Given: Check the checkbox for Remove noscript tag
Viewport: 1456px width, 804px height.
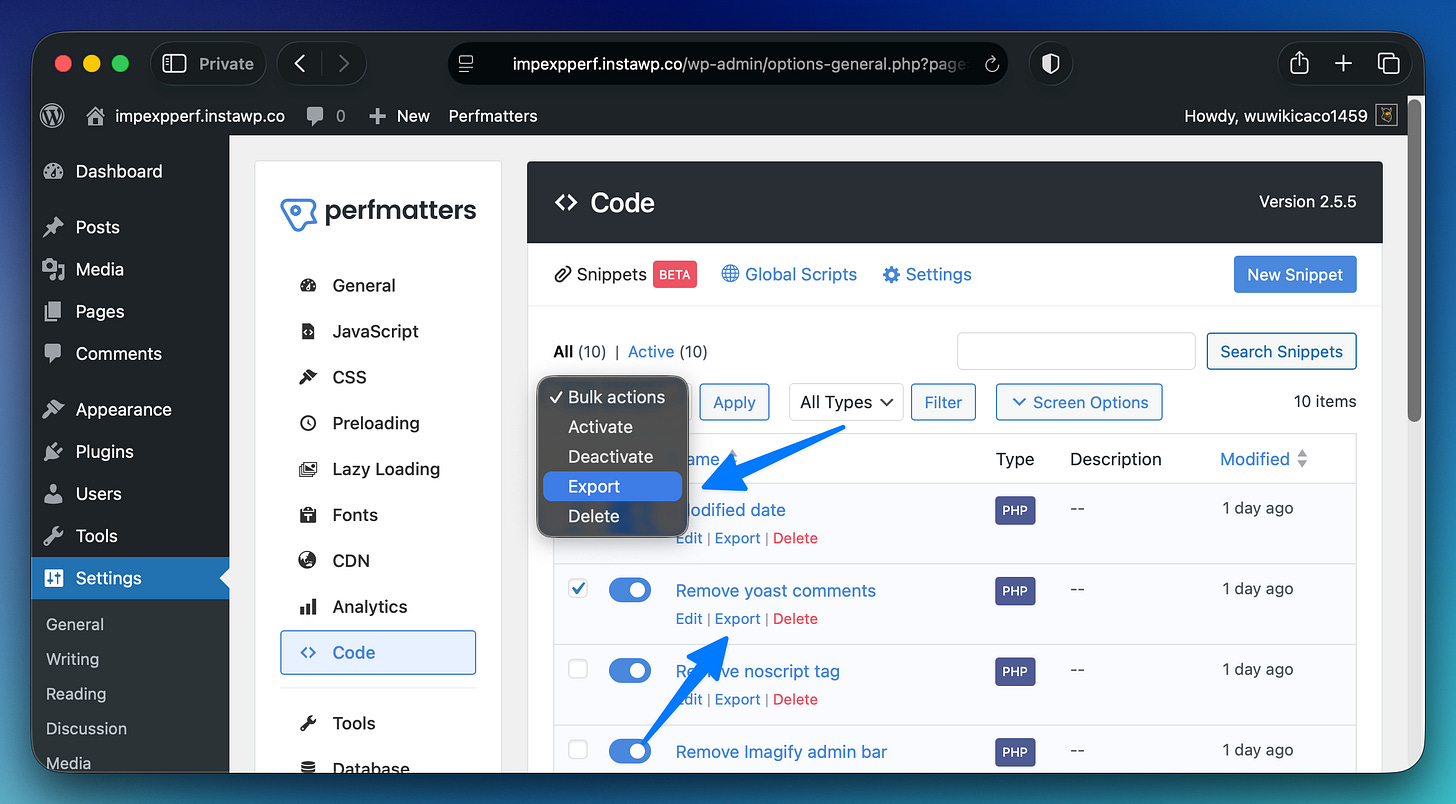Looking at the screenshot, I should (x=577, y=670).
